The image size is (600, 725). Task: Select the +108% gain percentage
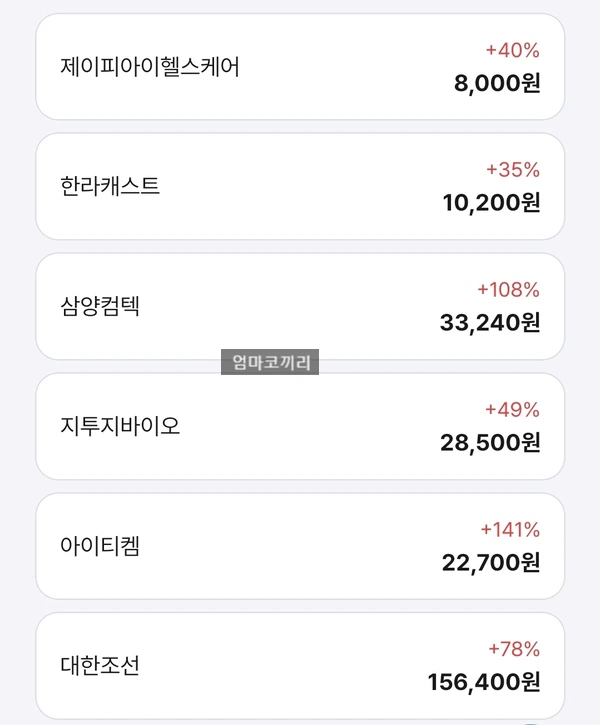point(508,289)
